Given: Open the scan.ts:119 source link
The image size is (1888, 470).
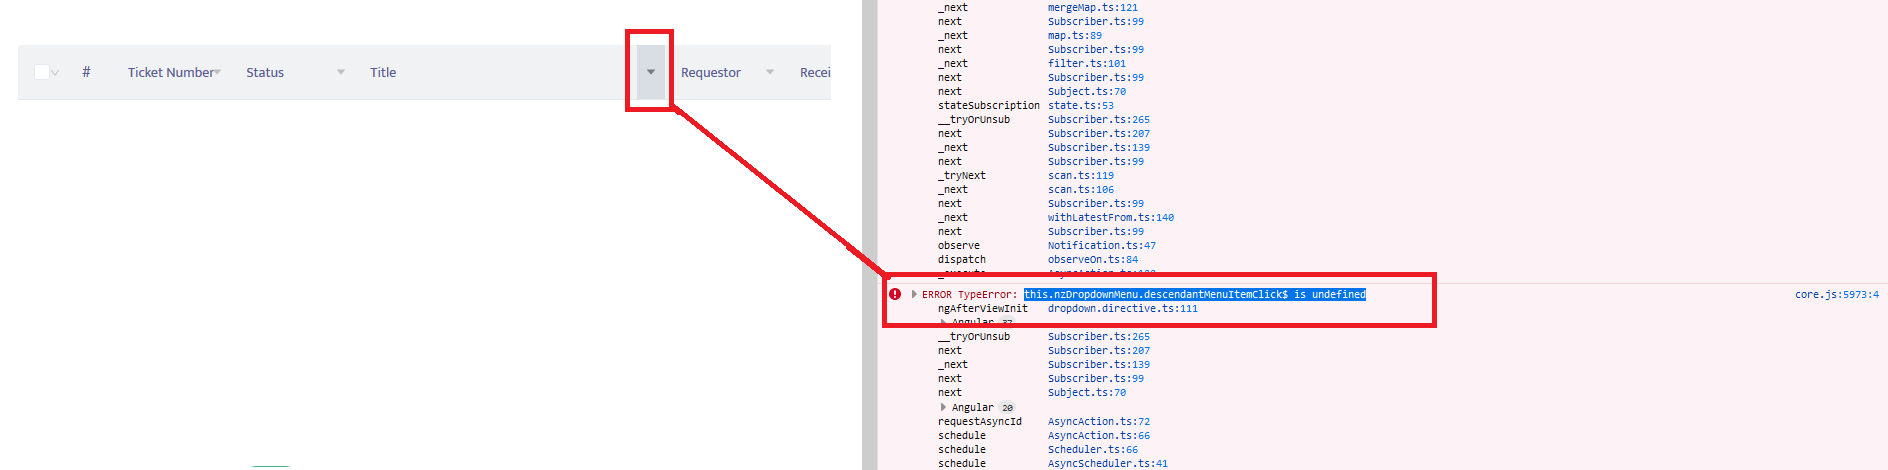Looking at the screenshot, I should click(1080, 175).
